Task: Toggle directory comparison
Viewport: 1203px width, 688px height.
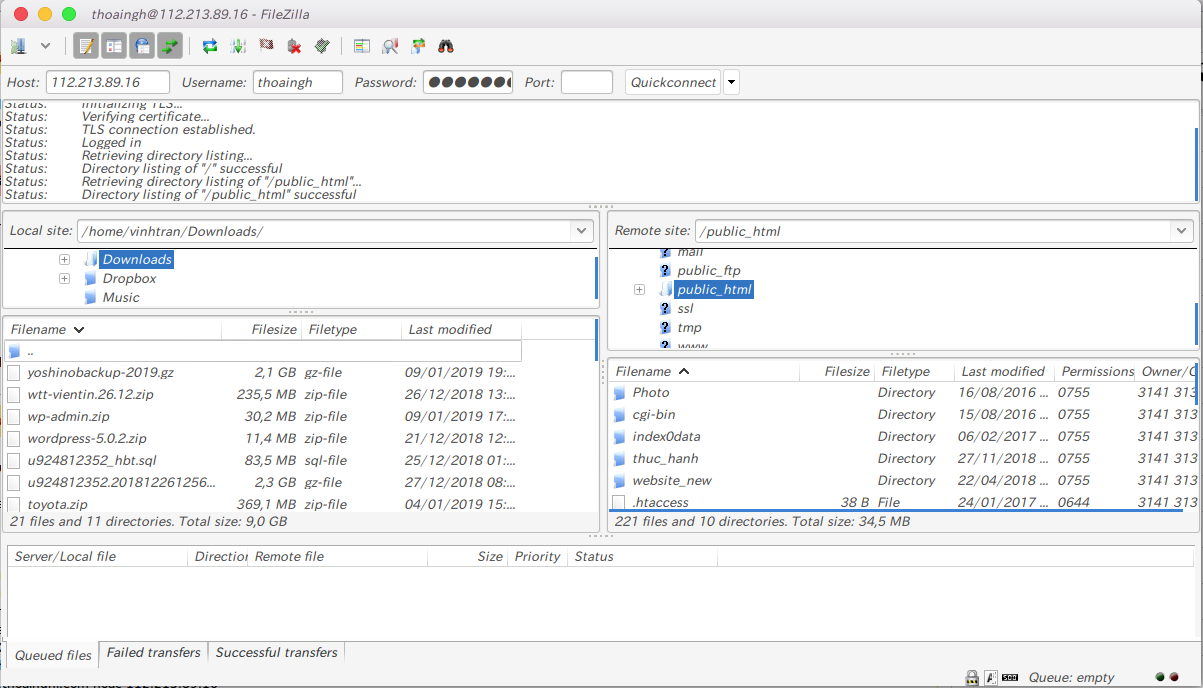Action: (390, 46)
